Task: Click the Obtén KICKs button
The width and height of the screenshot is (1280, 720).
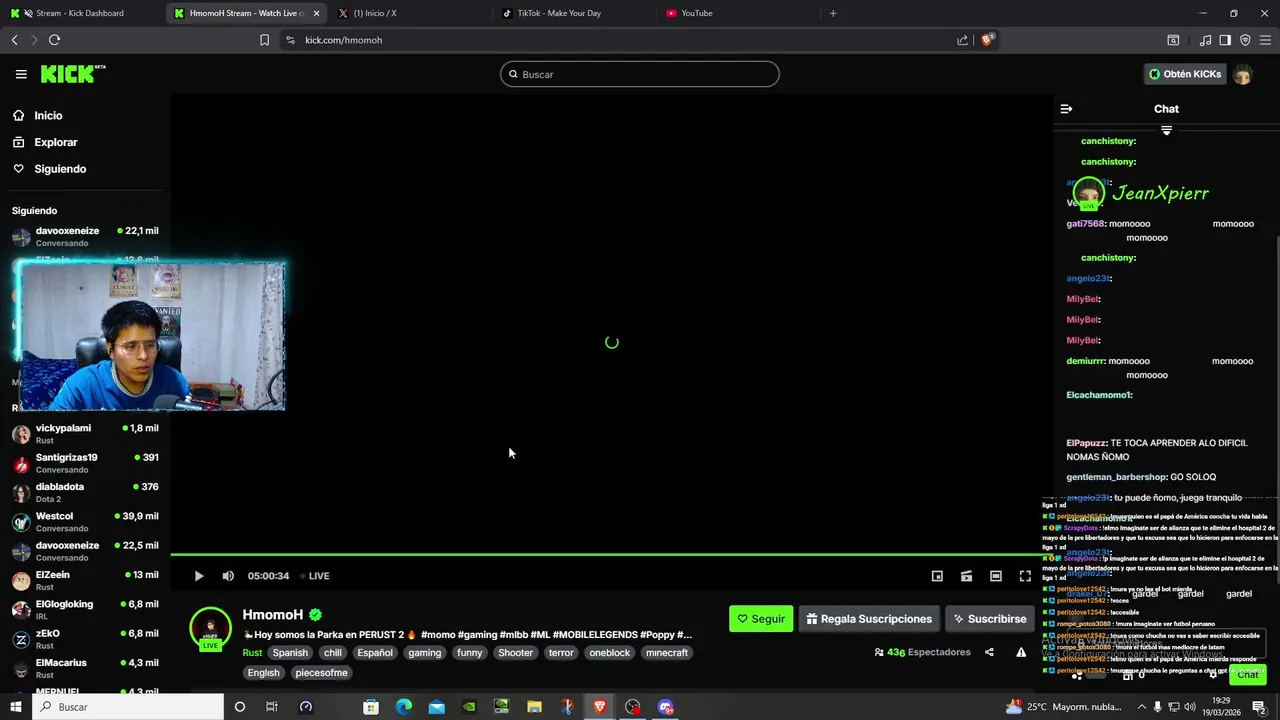Action: (x=1184, y=74)
